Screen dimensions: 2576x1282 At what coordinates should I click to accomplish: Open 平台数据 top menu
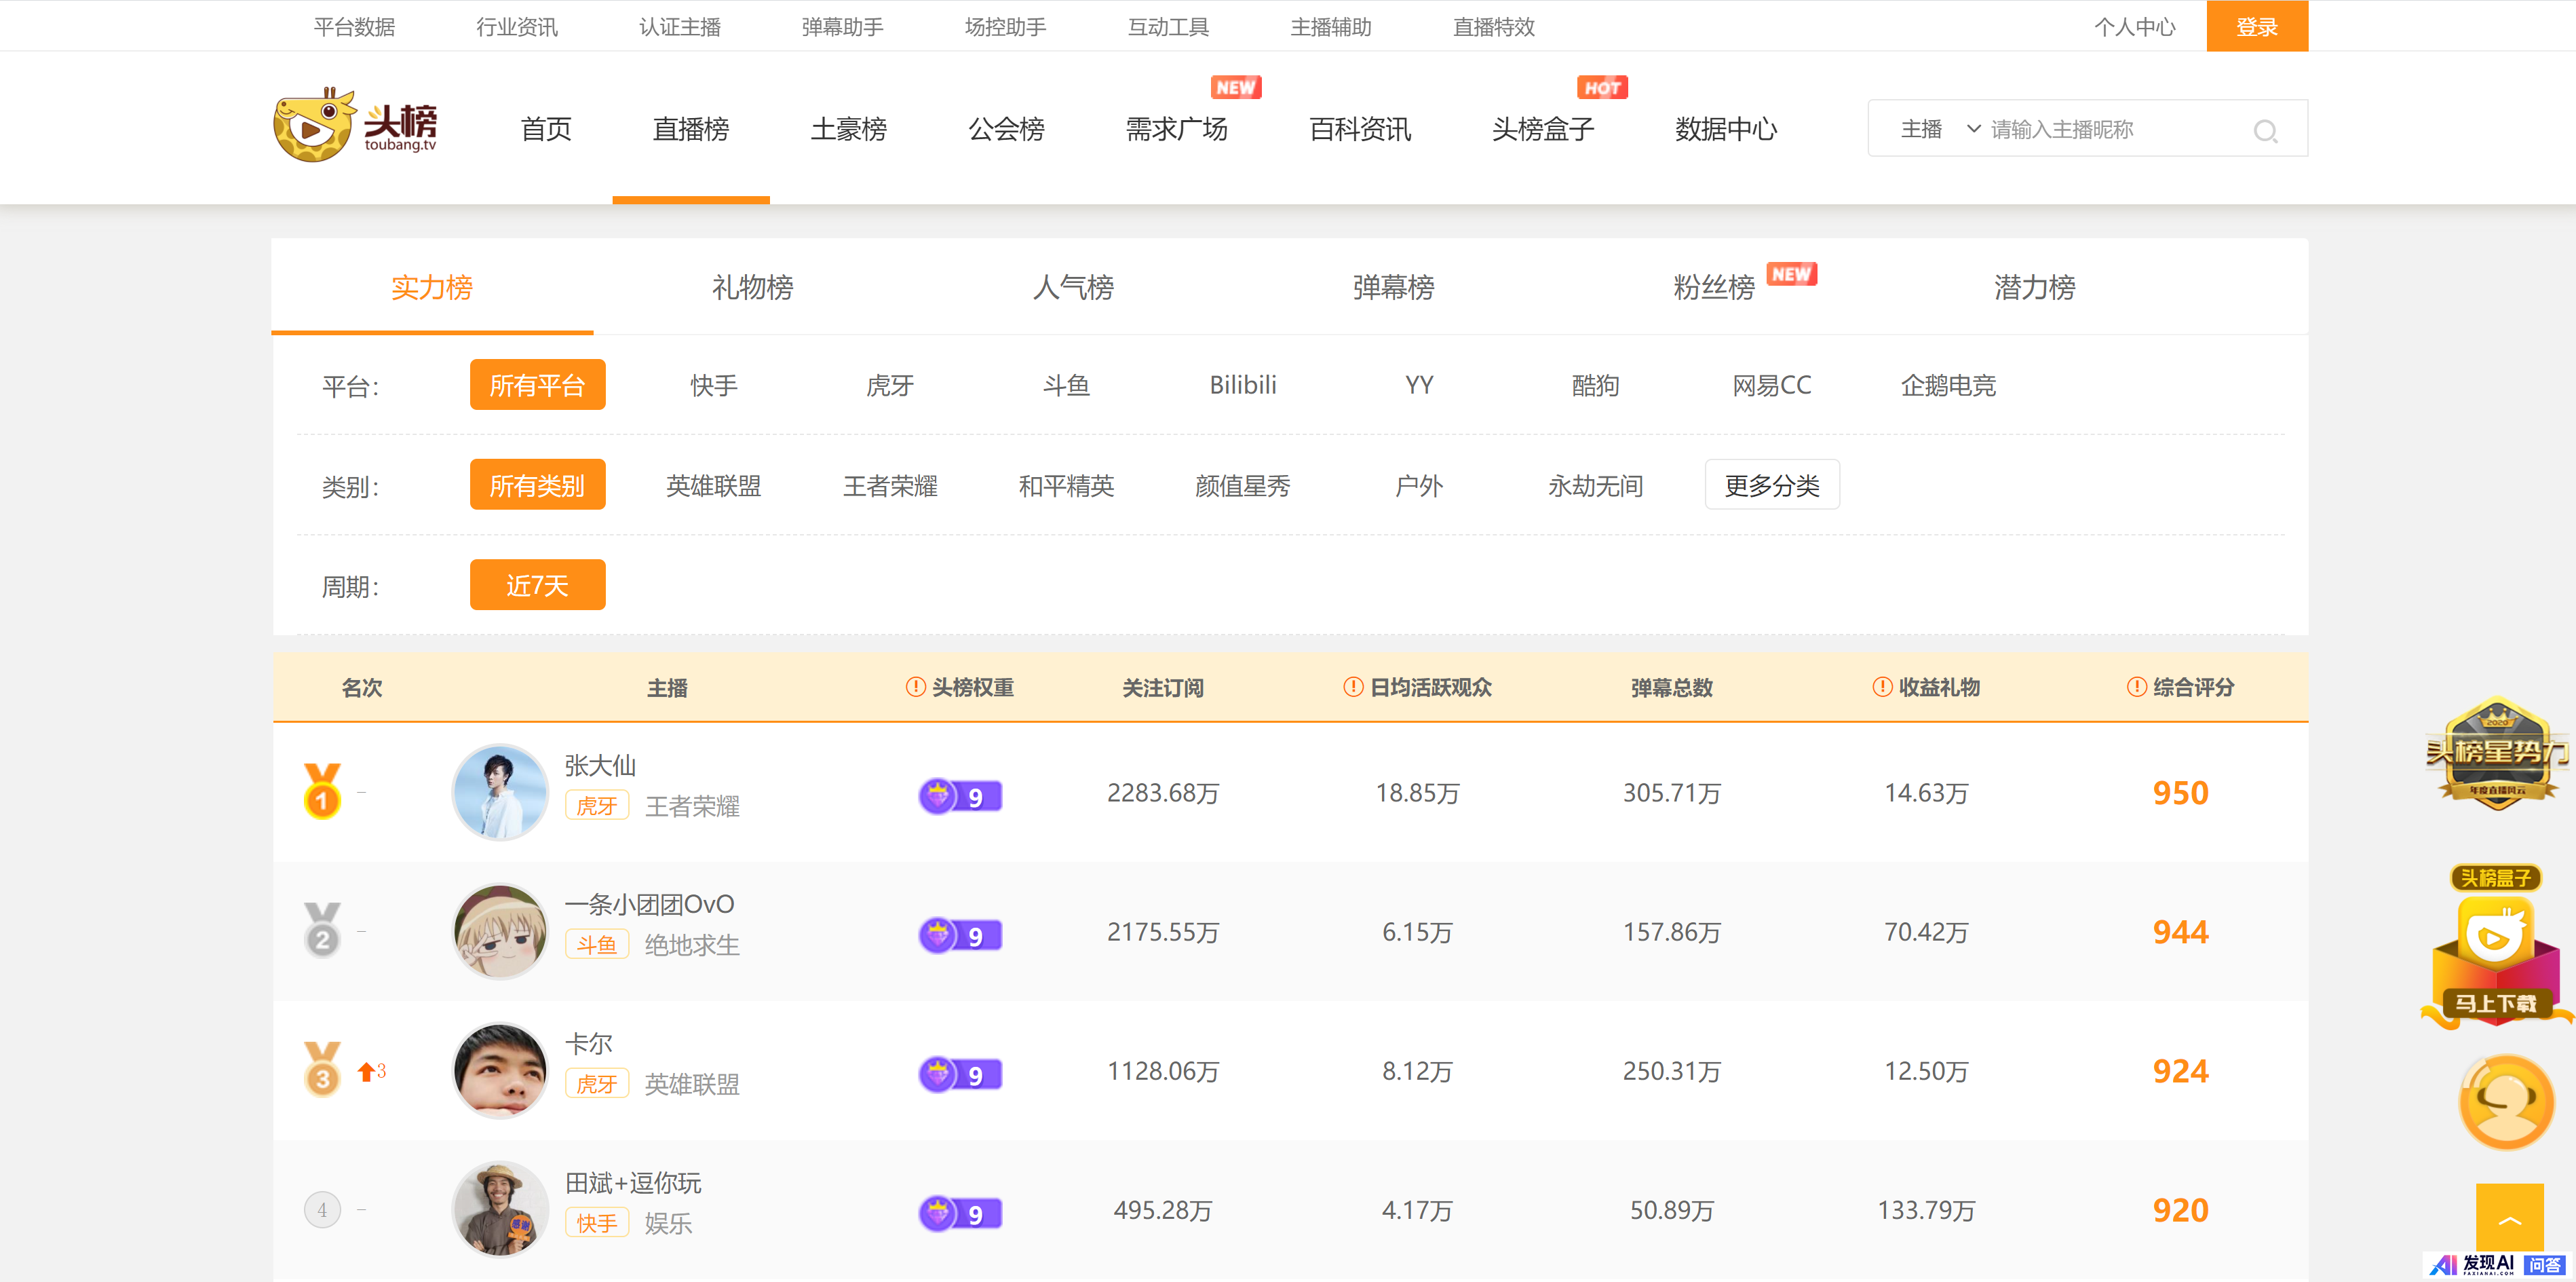(x=354, y=27)
